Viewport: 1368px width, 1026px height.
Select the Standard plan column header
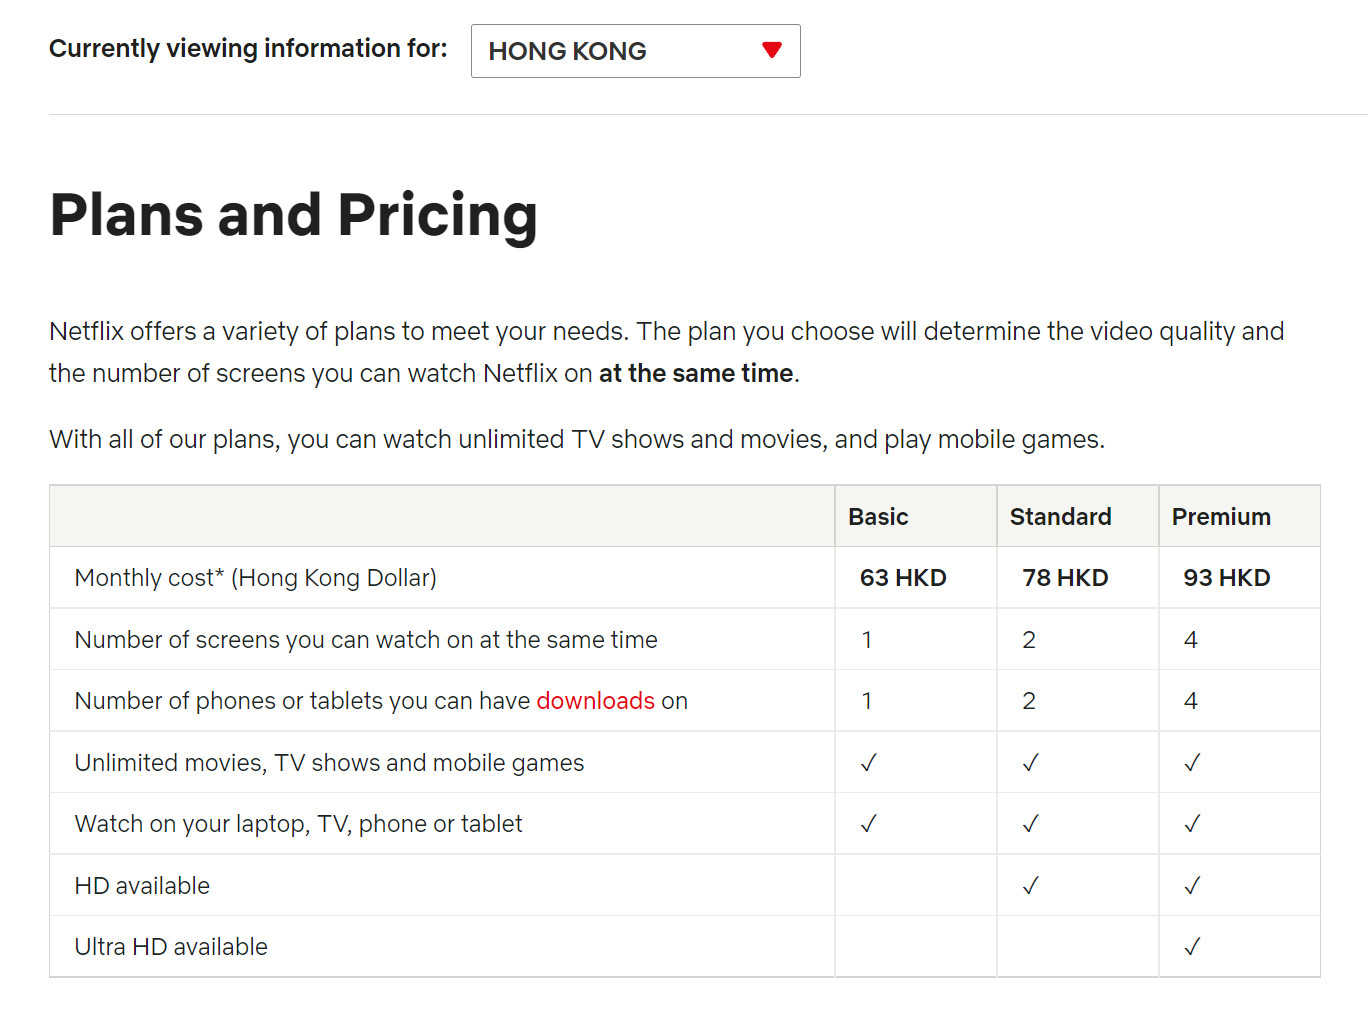coord(1060,517)
